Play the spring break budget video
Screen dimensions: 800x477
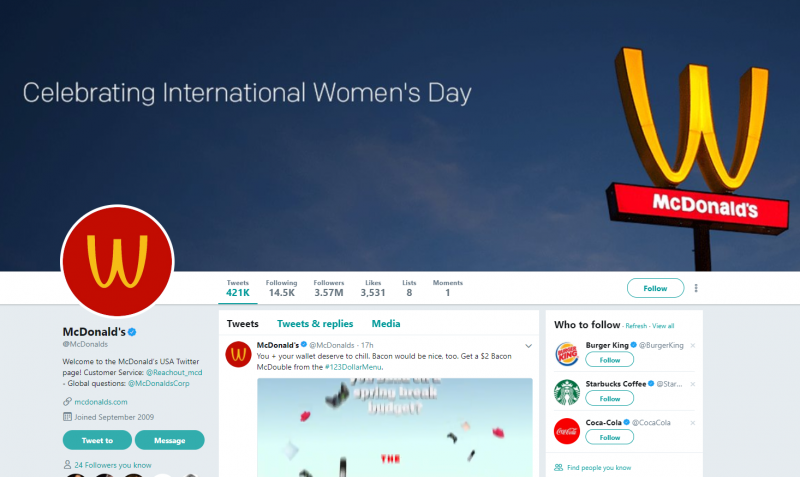(x=395, y=428)
